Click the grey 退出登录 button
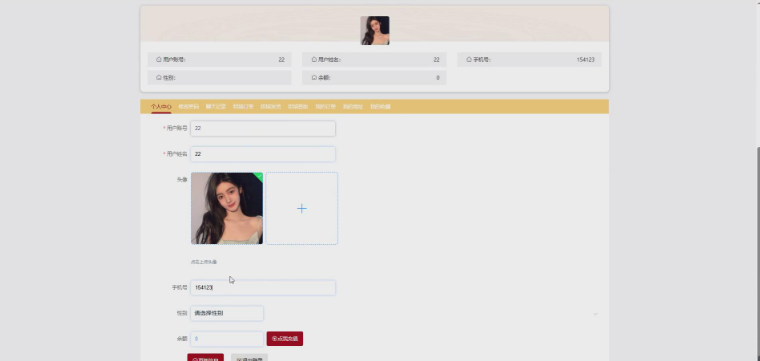The height and width of the screenshot is (361, 760). tap(250, 358)
